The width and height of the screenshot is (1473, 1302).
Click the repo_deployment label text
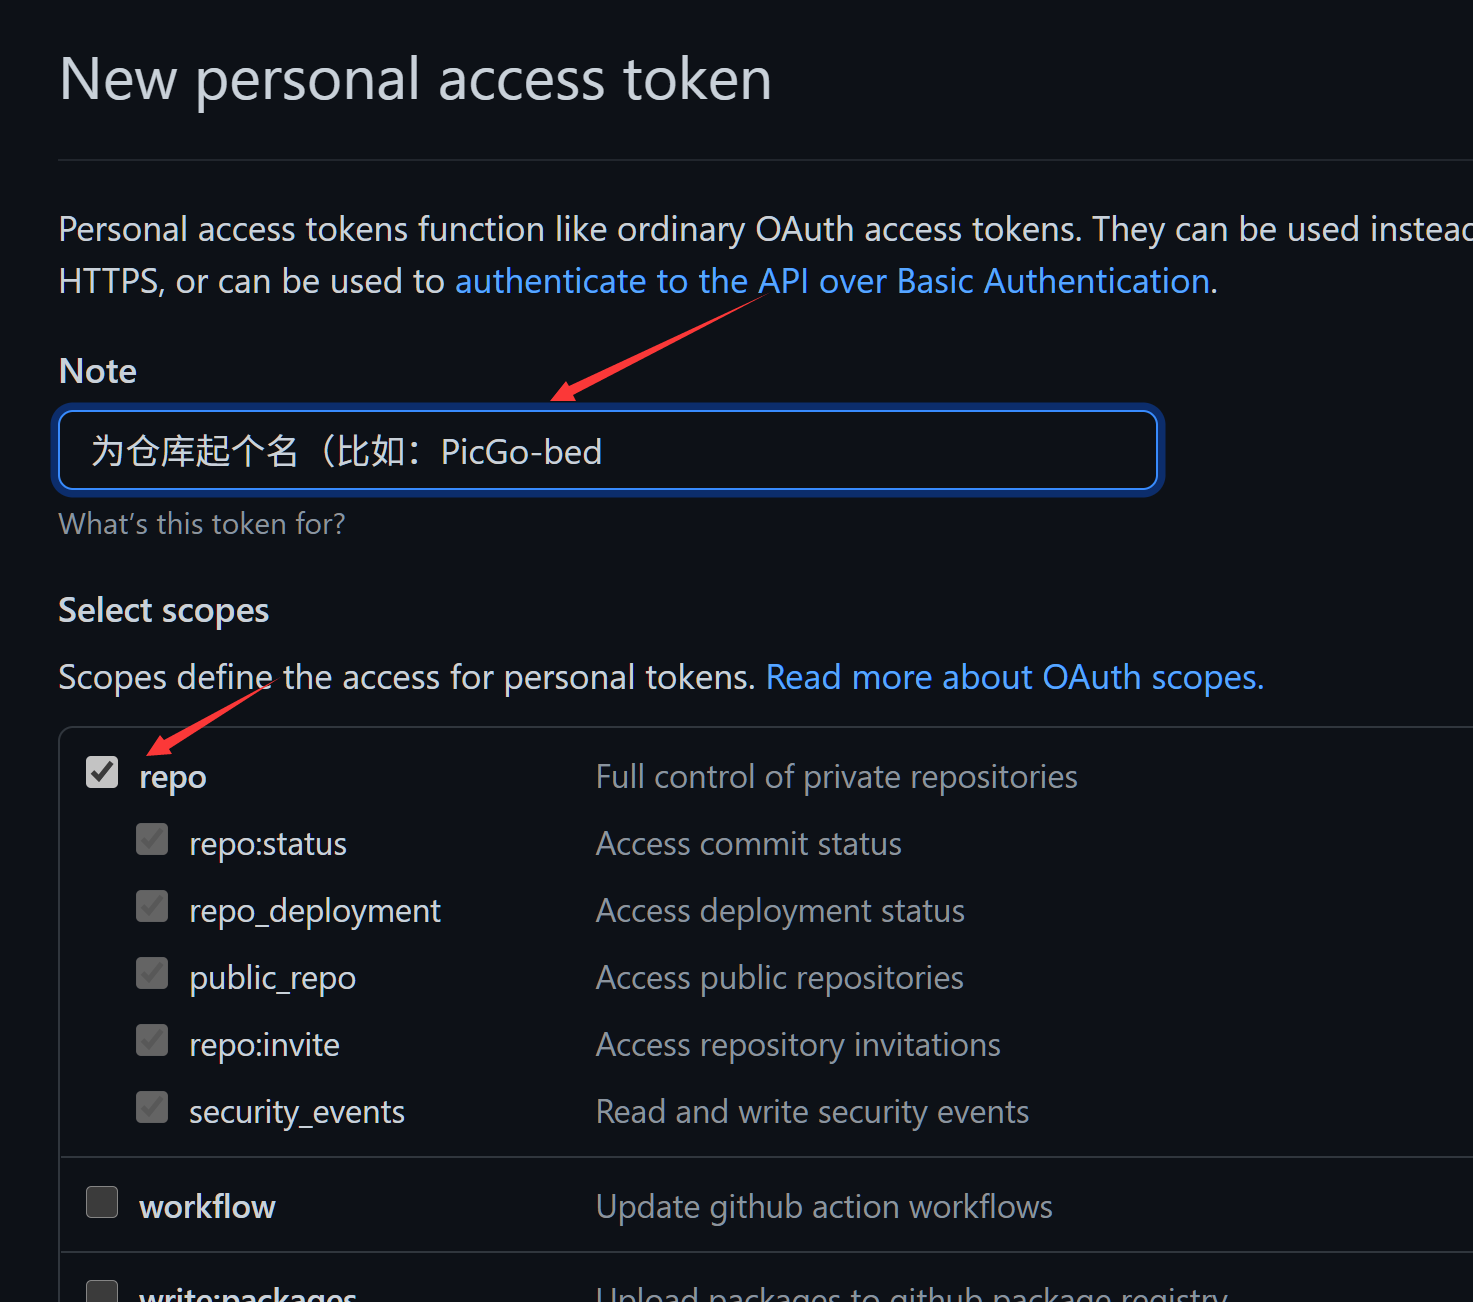coord(315,911)
